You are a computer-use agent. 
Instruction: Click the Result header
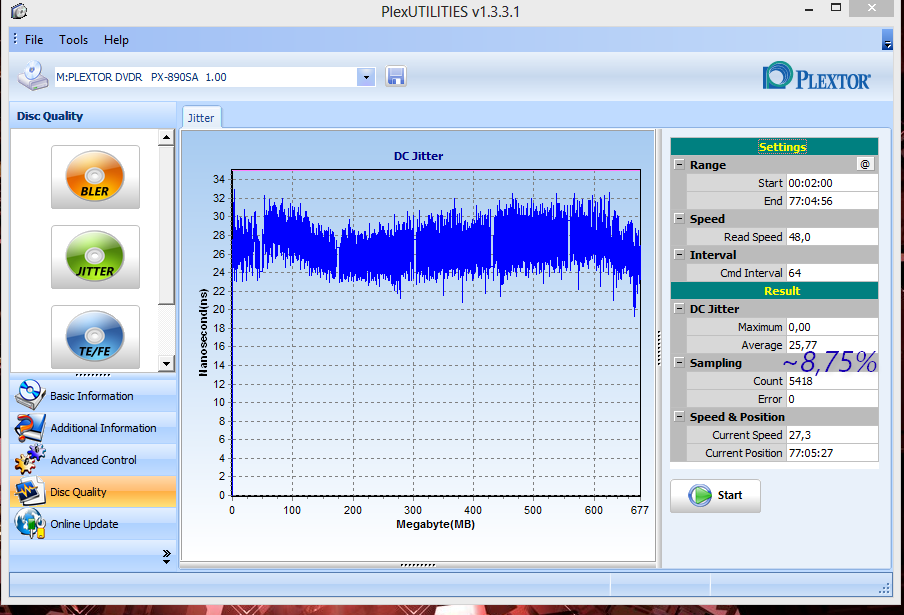click(774, 290)
